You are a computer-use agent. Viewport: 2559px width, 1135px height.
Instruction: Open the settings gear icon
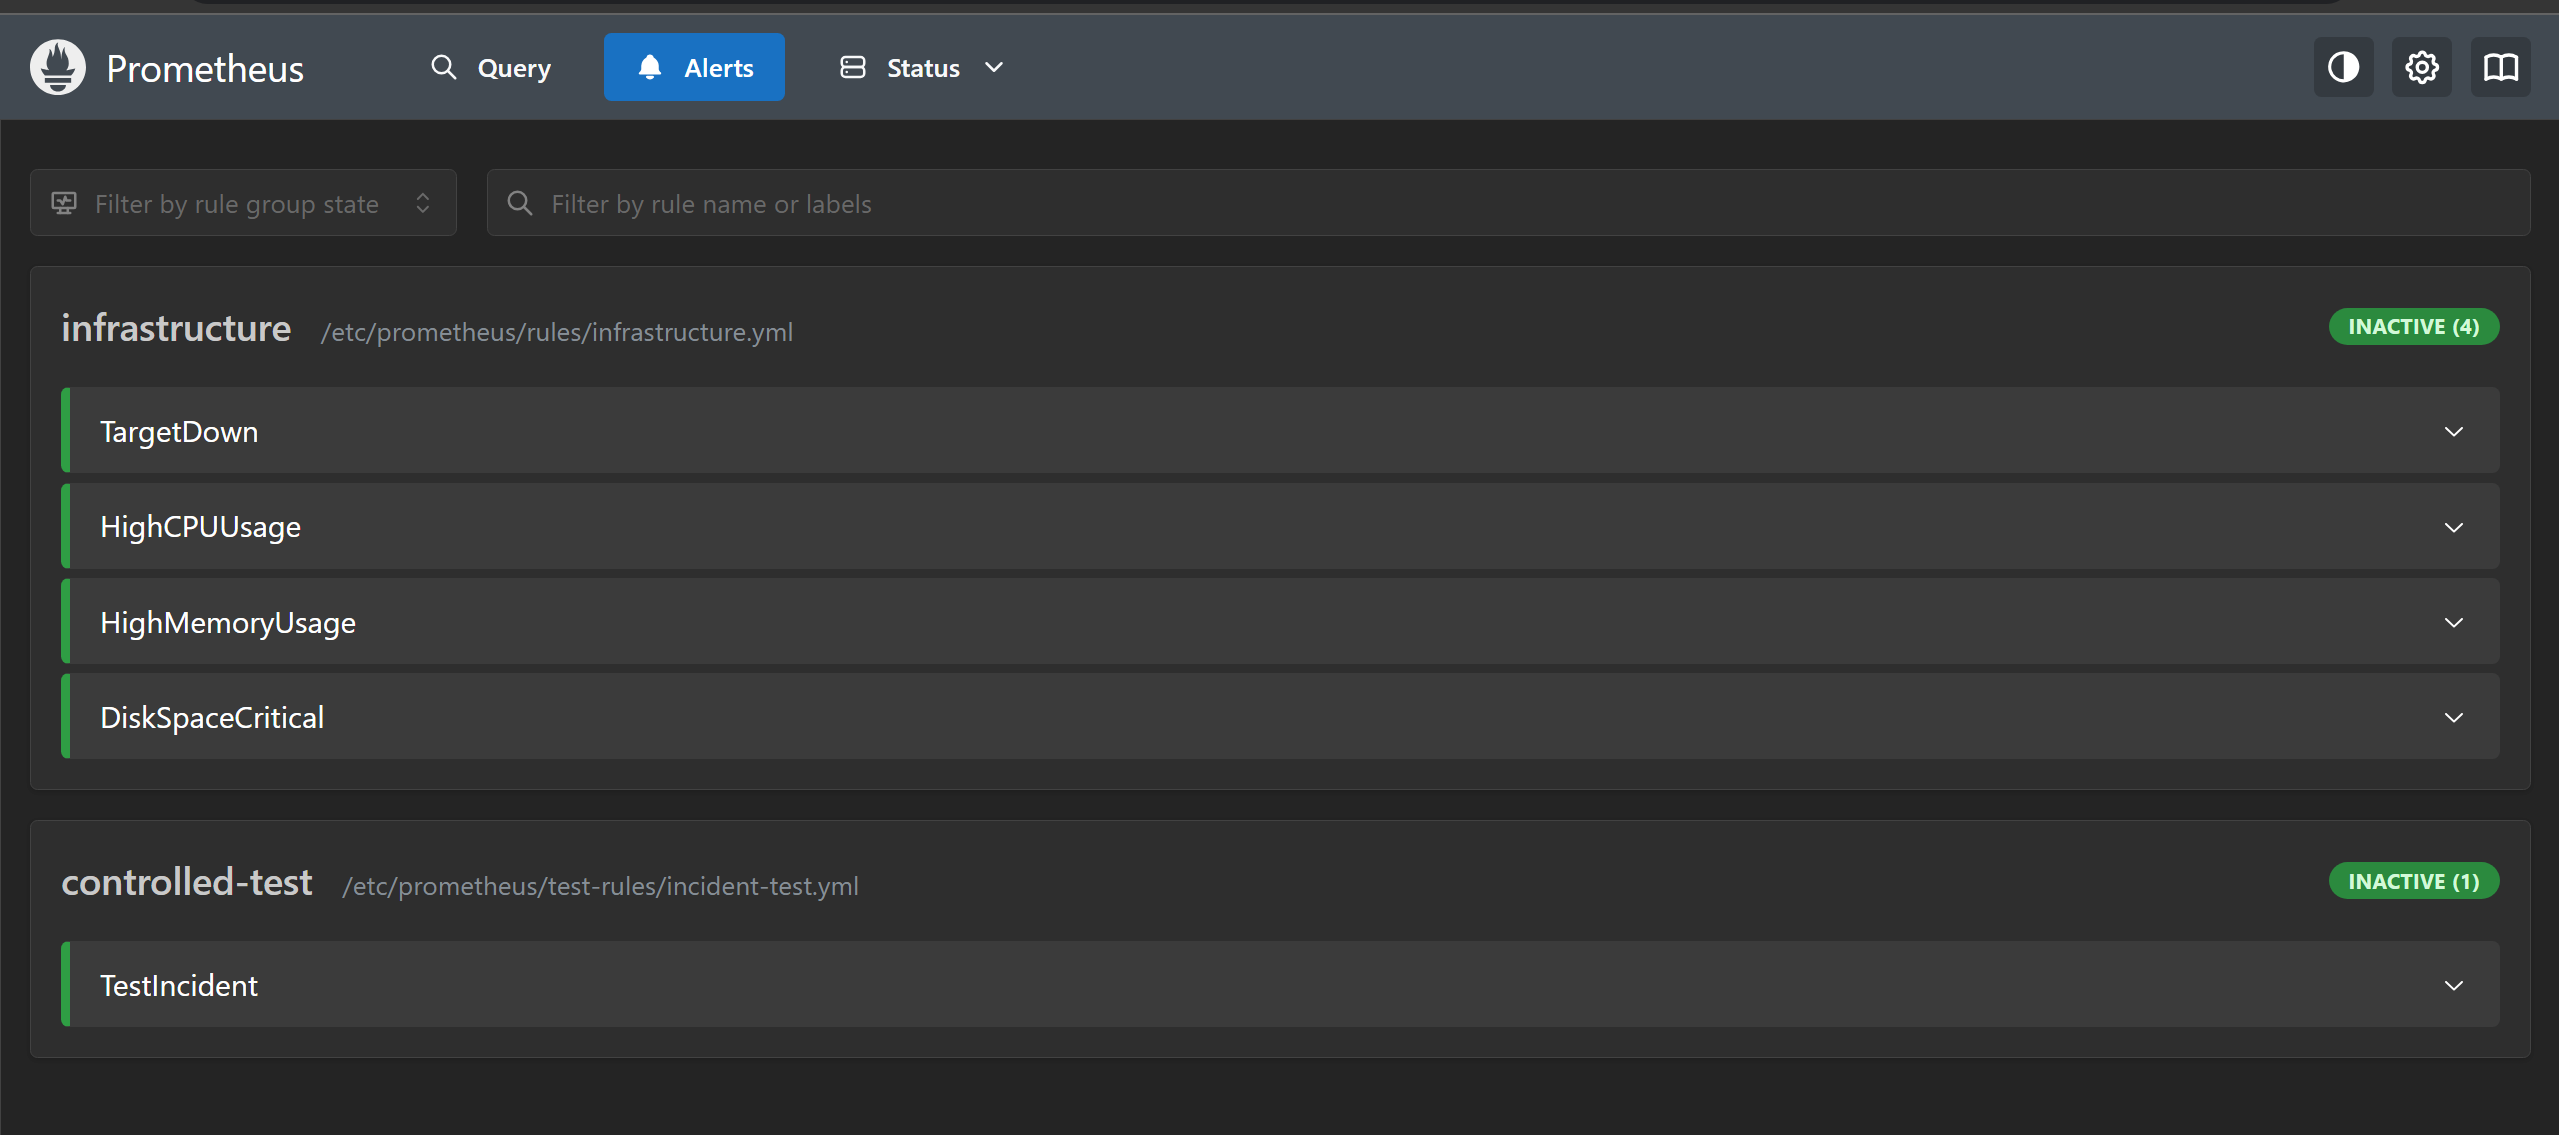pyautogui.click(x=2421, y=67)
